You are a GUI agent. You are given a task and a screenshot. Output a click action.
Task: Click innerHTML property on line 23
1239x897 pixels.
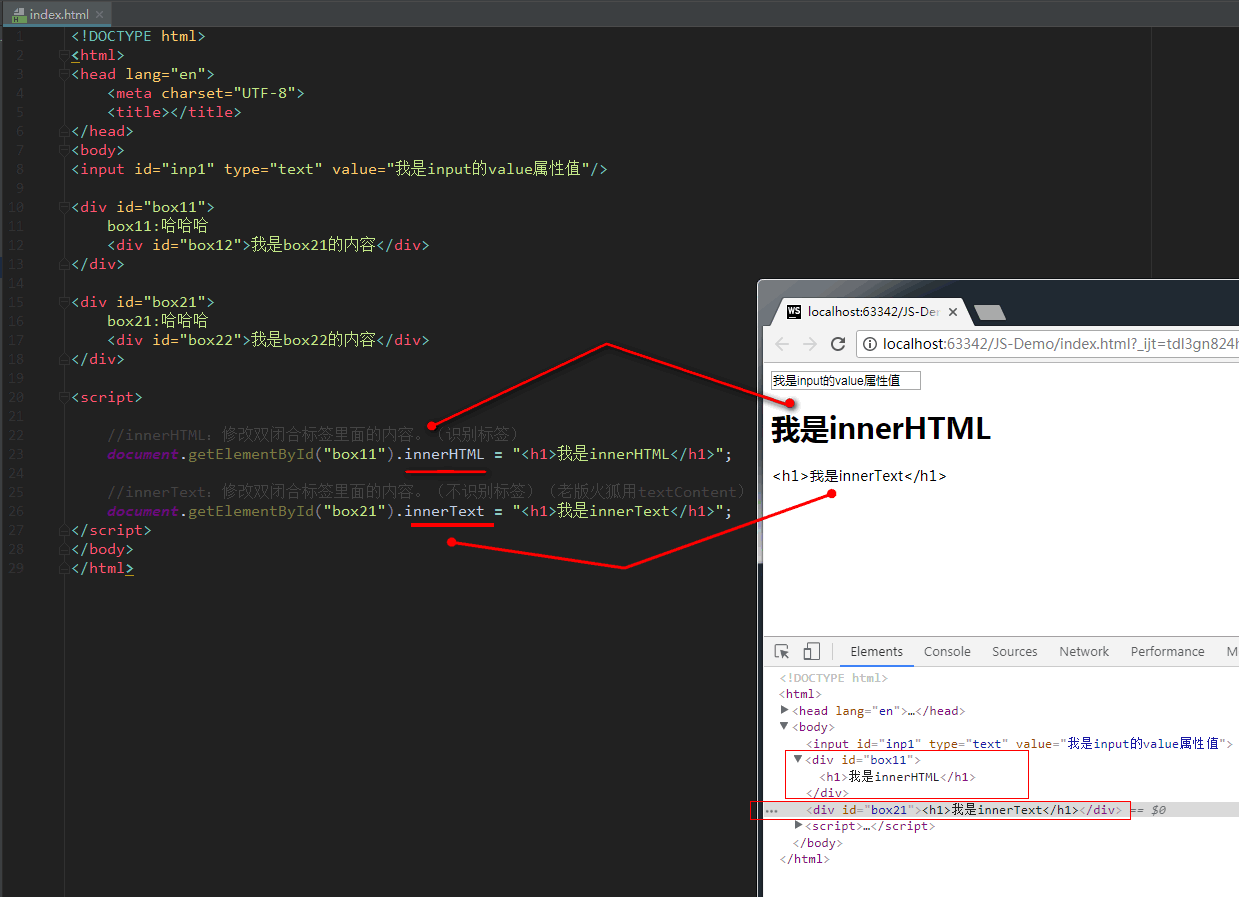[x=444, y=454]
